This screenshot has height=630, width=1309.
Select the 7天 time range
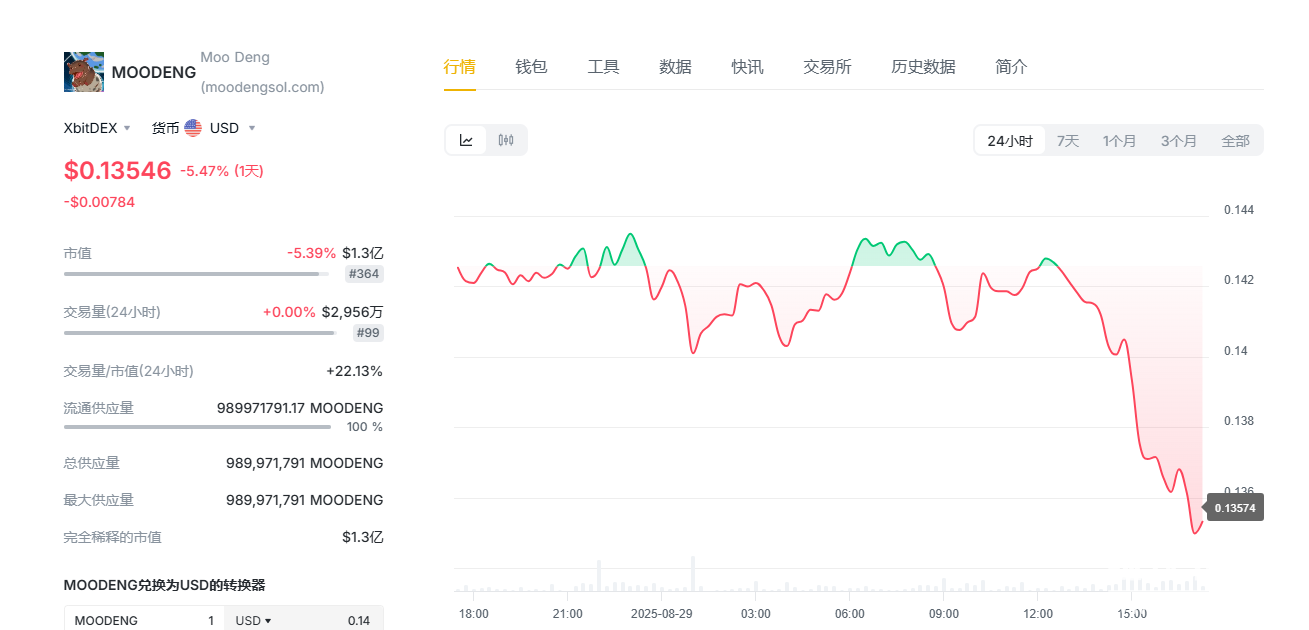tap(1068, 141)
